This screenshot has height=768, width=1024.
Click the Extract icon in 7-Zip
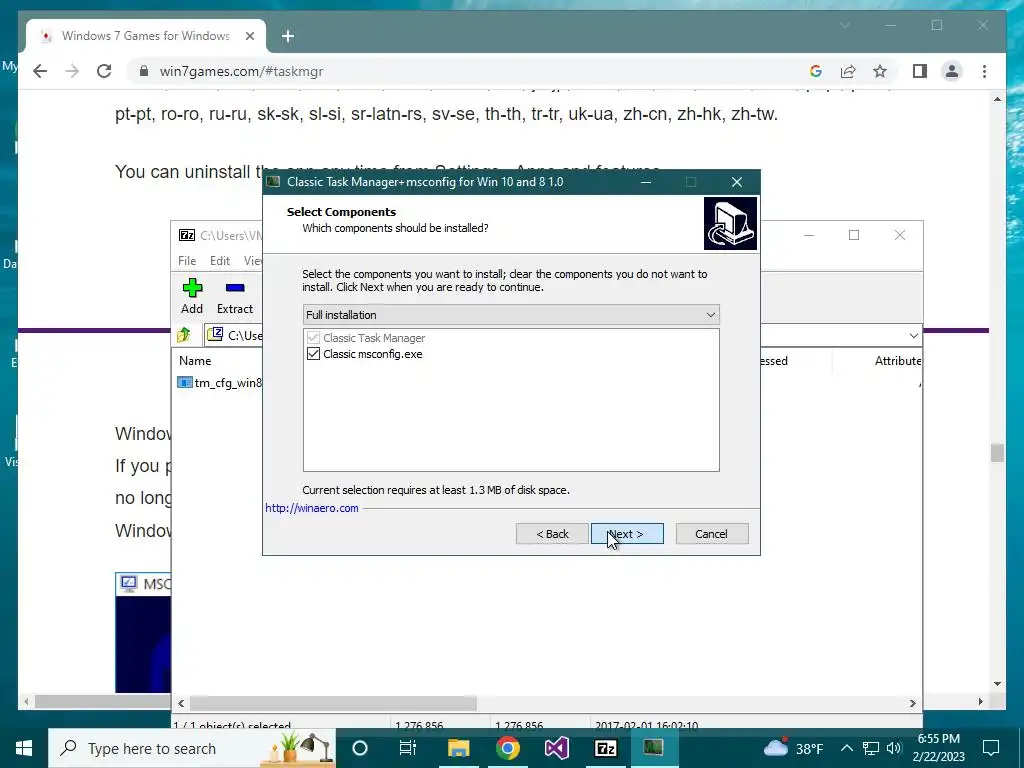pyautogui.click(x=234, y=296)
